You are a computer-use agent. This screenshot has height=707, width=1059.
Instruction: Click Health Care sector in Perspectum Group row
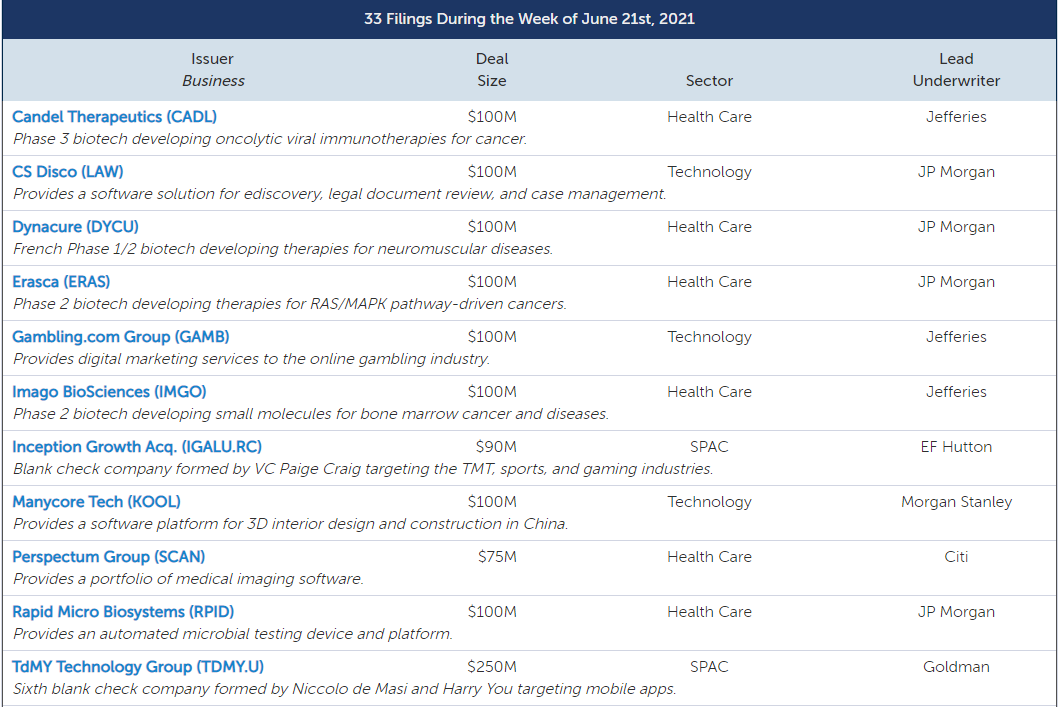(x=709, y=557)
